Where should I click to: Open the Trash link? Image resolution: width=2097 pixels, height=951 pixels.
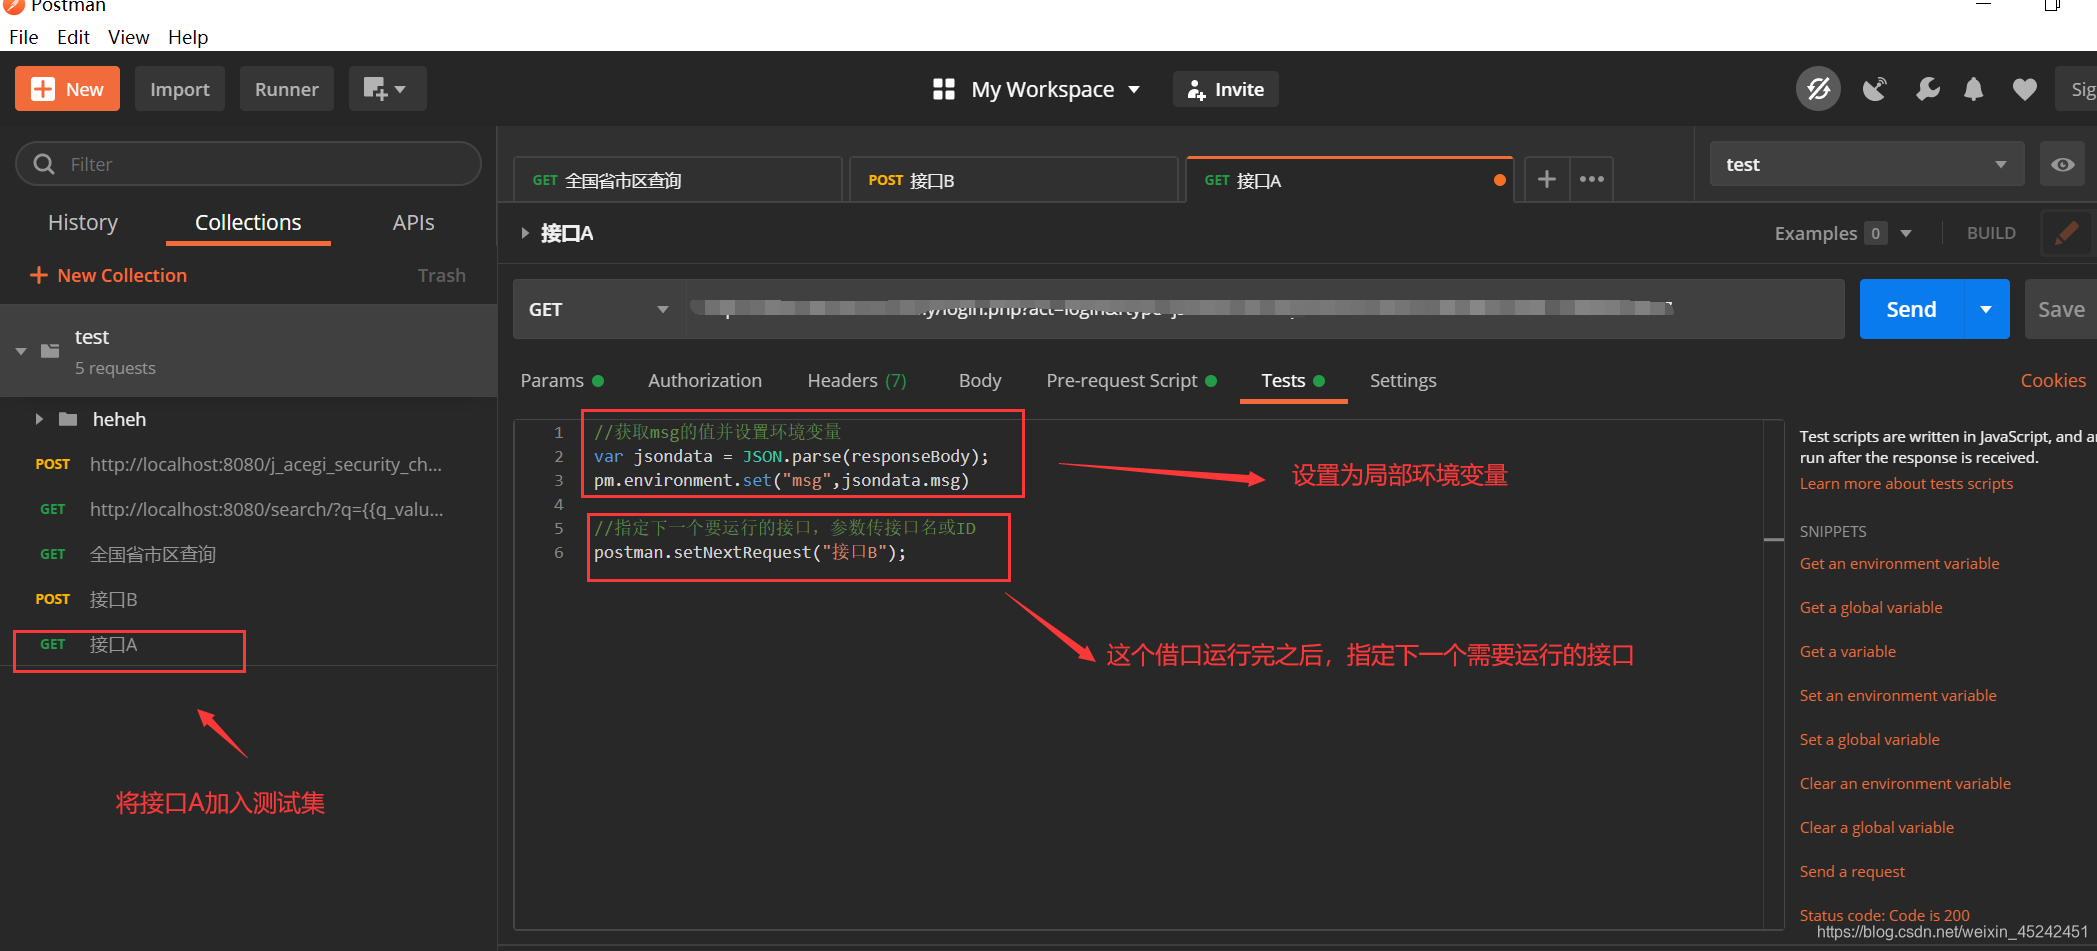coord(442,275)
